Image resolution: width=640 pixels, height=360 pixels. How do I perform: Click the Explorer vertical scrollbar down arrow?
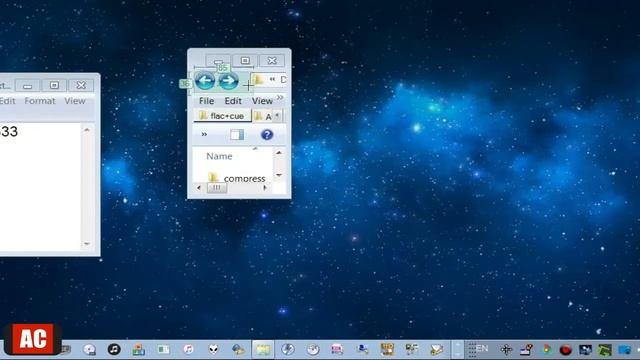click(x=279, y=175)
